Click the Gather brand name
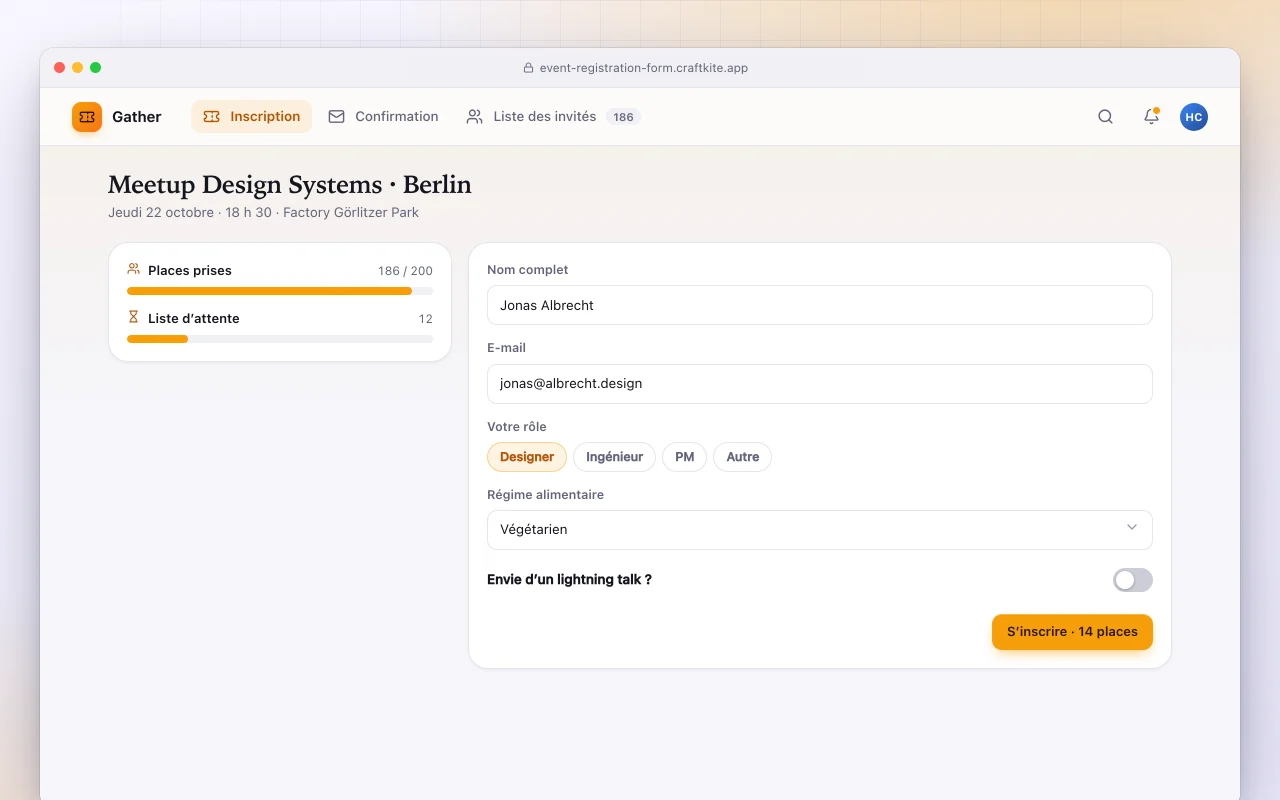The image size is (1280, 800). coord(137,117)
